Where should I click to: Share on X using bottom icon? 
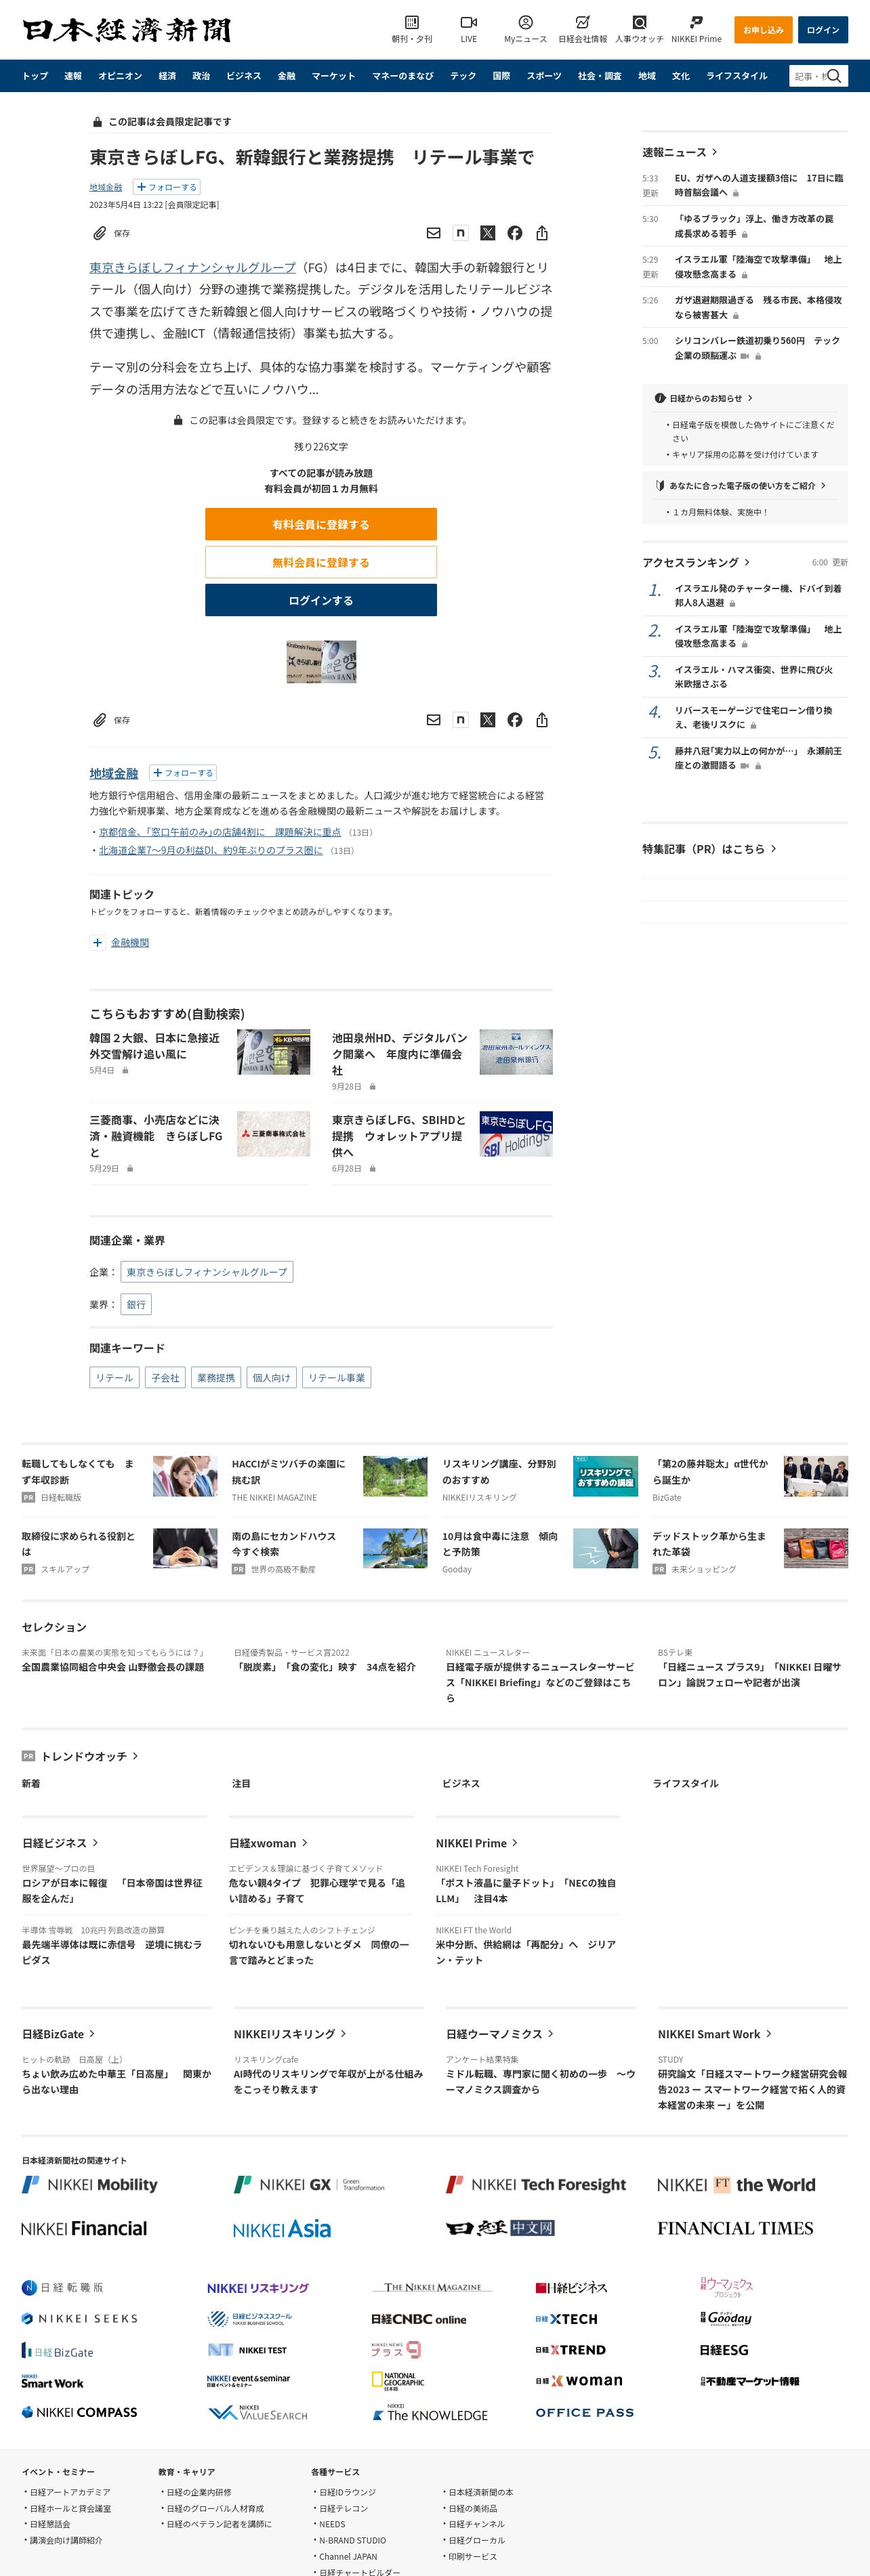[487, 720]
